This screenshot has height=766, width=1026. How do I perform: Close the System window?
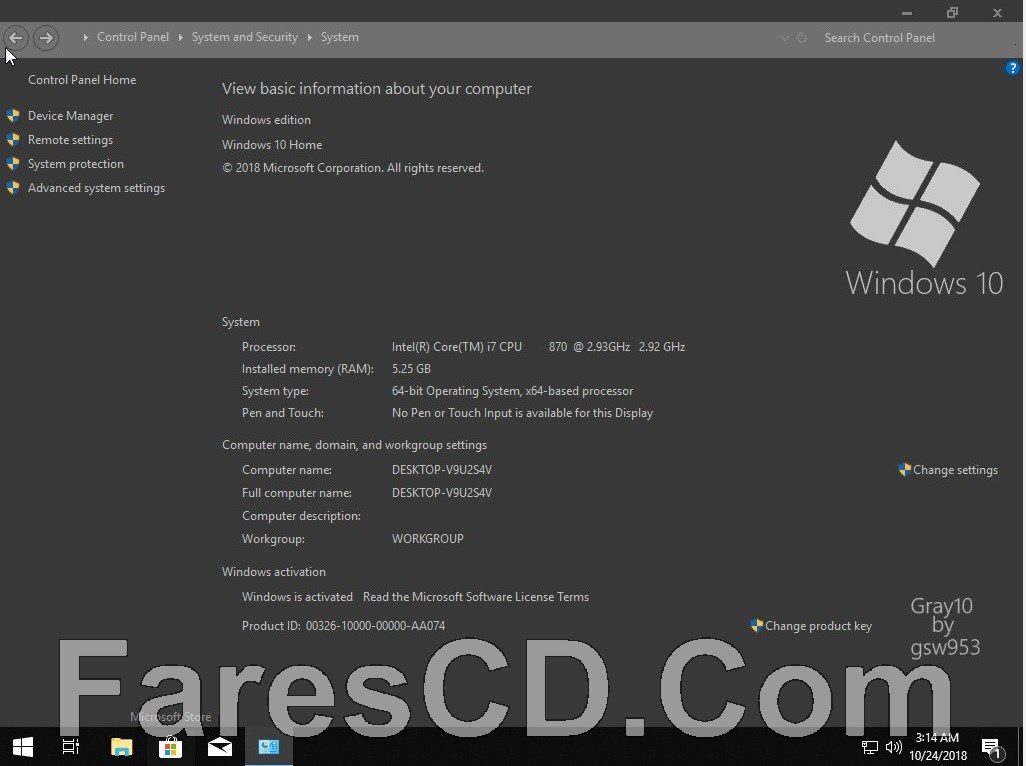point(997,12)
